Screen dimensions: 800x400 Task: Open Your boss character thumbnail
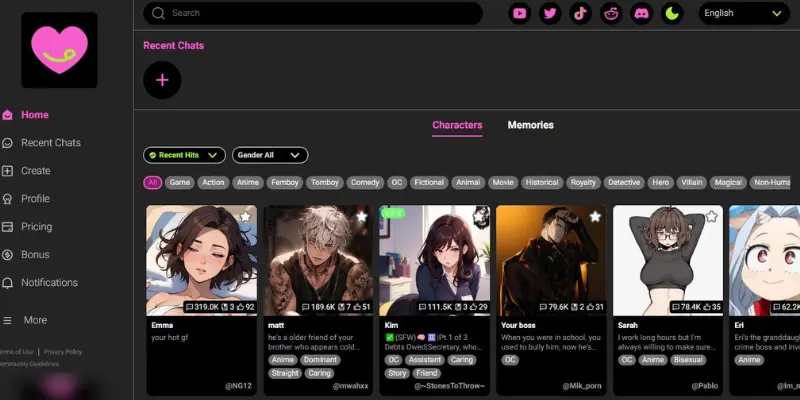[x=551, y=260]
